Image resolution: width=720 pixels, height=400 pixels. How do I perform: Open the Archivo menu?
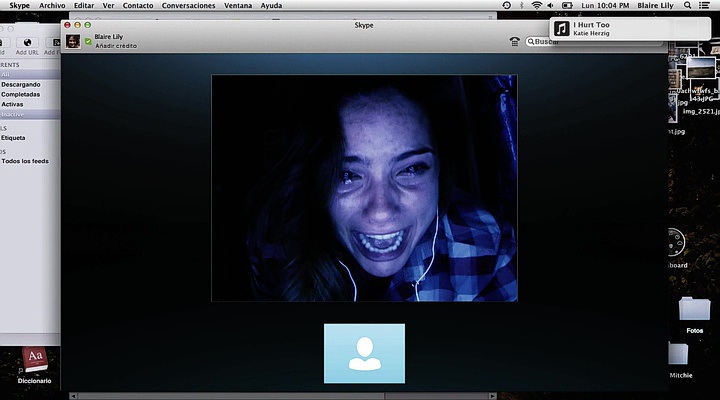[52, 6]
